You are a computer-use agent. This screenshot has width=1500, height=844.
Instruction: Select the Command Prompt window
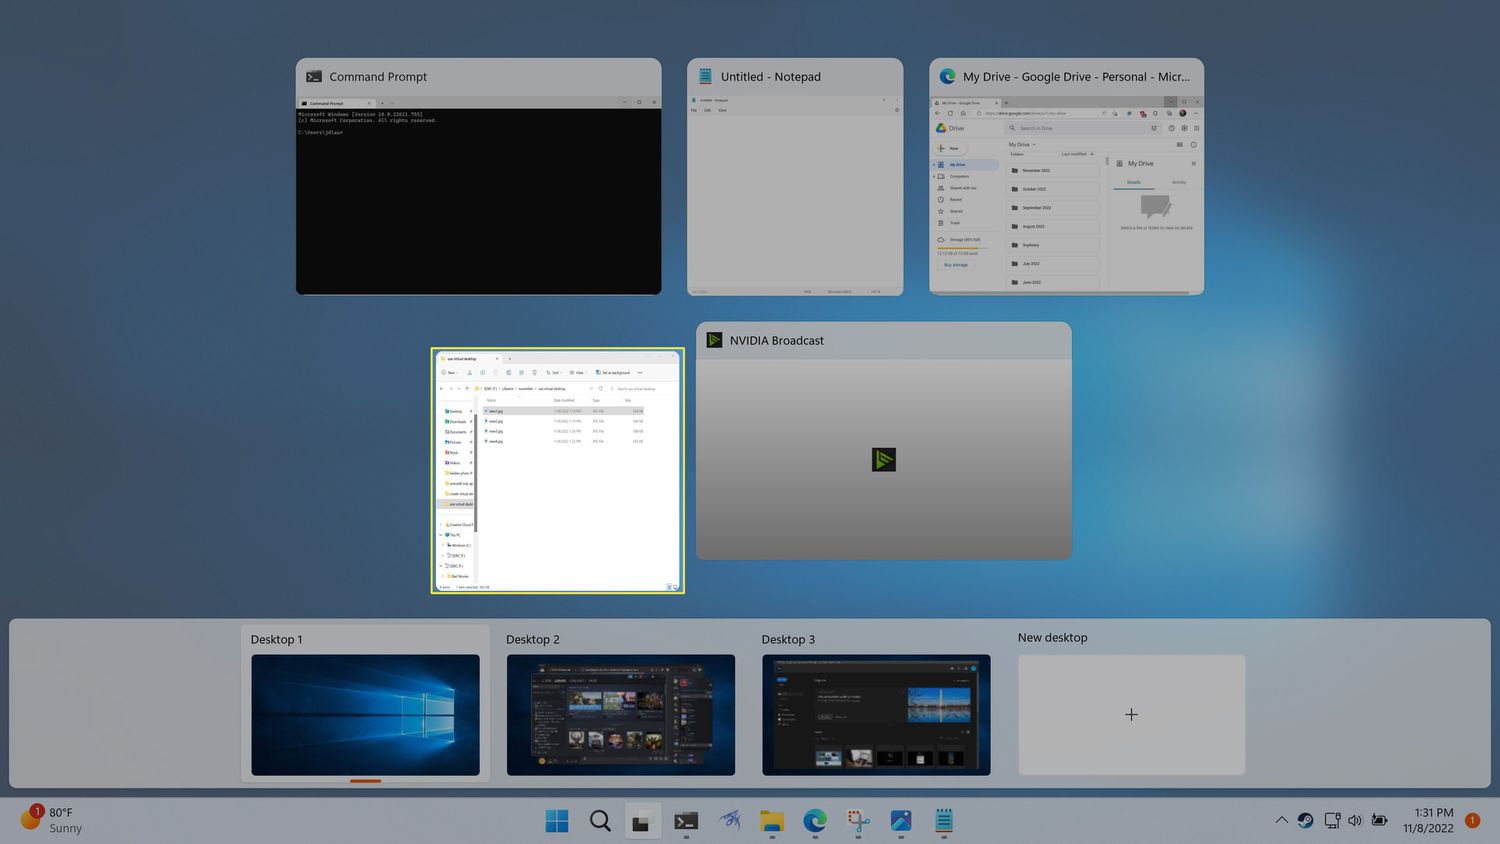coord(478,200)
